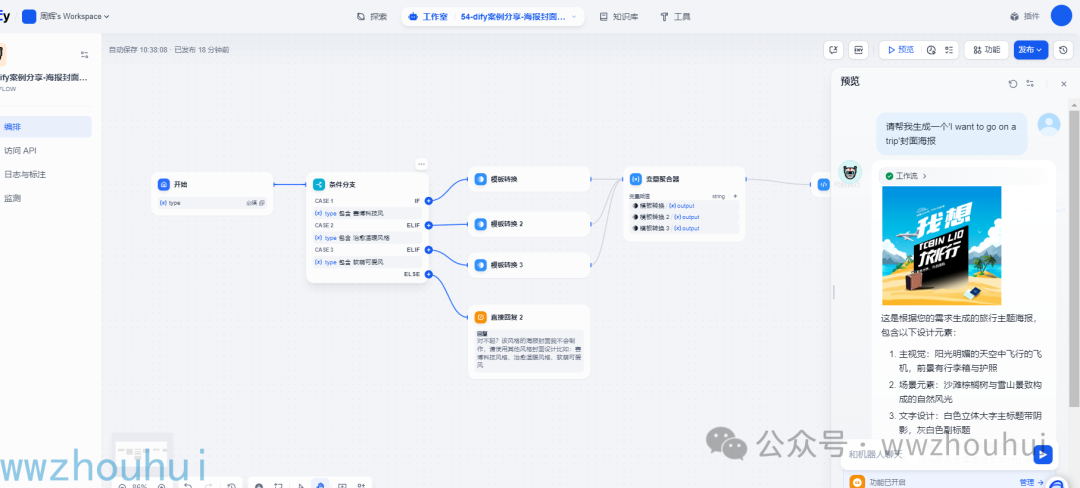The image size is (1080, 488).
Task: Select the 模板转换 3 node icon
Action: click(481, 264)
